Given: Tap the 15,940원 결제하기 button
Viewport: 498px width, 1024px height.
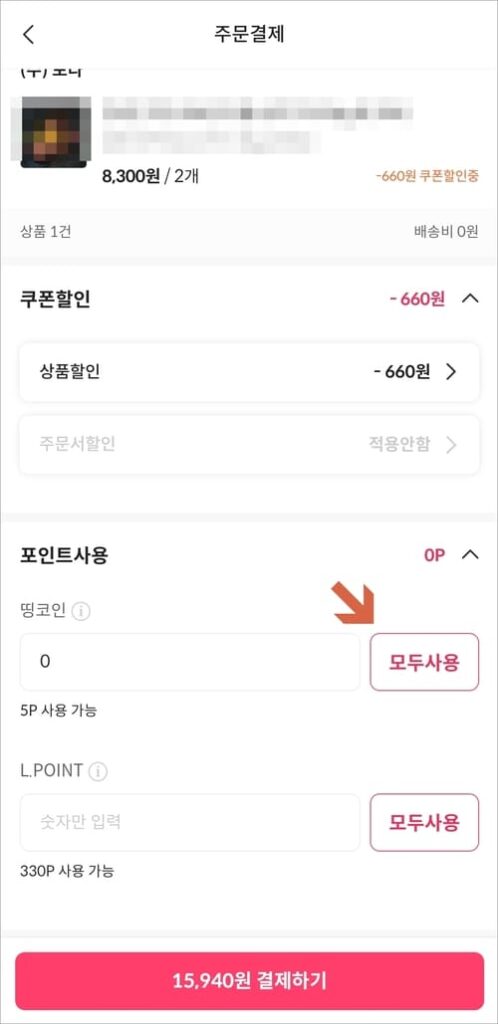Looking at the screenshot, I should (x=249, y=981).
